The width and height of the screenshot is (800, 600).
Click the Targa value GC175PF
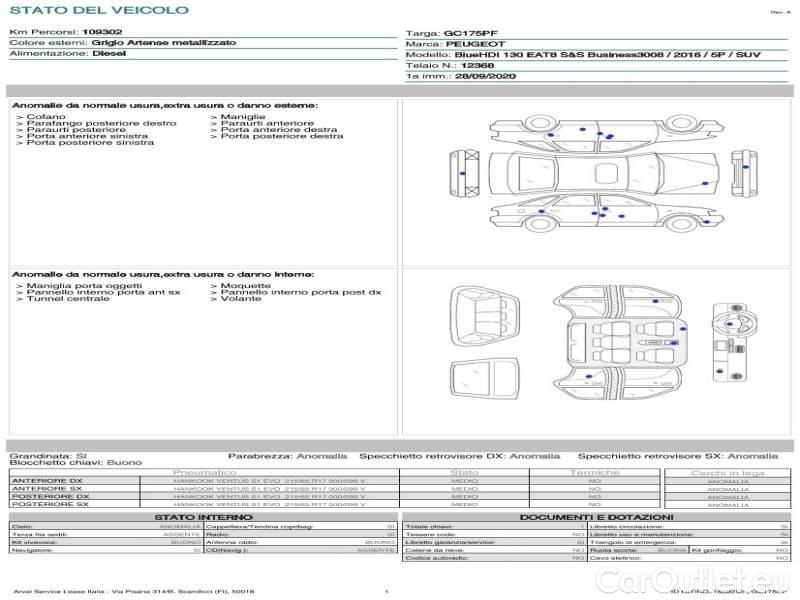coord(470,34)
